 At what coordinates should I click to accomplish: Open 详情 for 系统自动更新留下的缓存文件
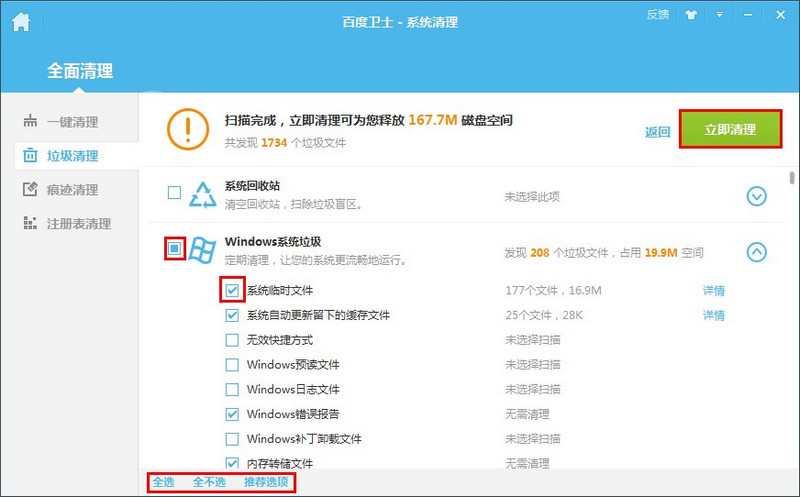coord(713,315)
